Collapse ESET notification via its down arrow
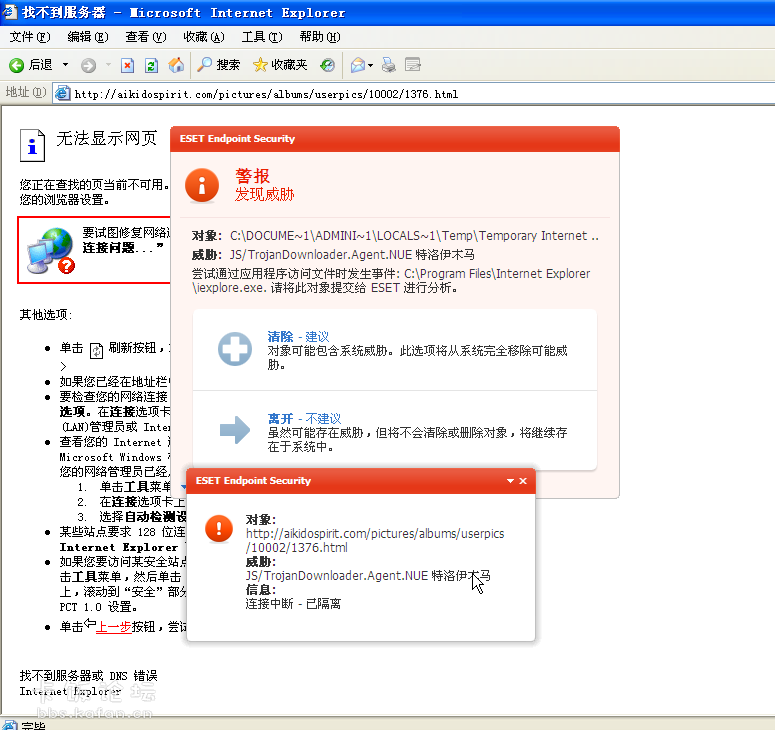Viewport: 775px width, 730px height. pyautogui.click(x=510, y=481)
